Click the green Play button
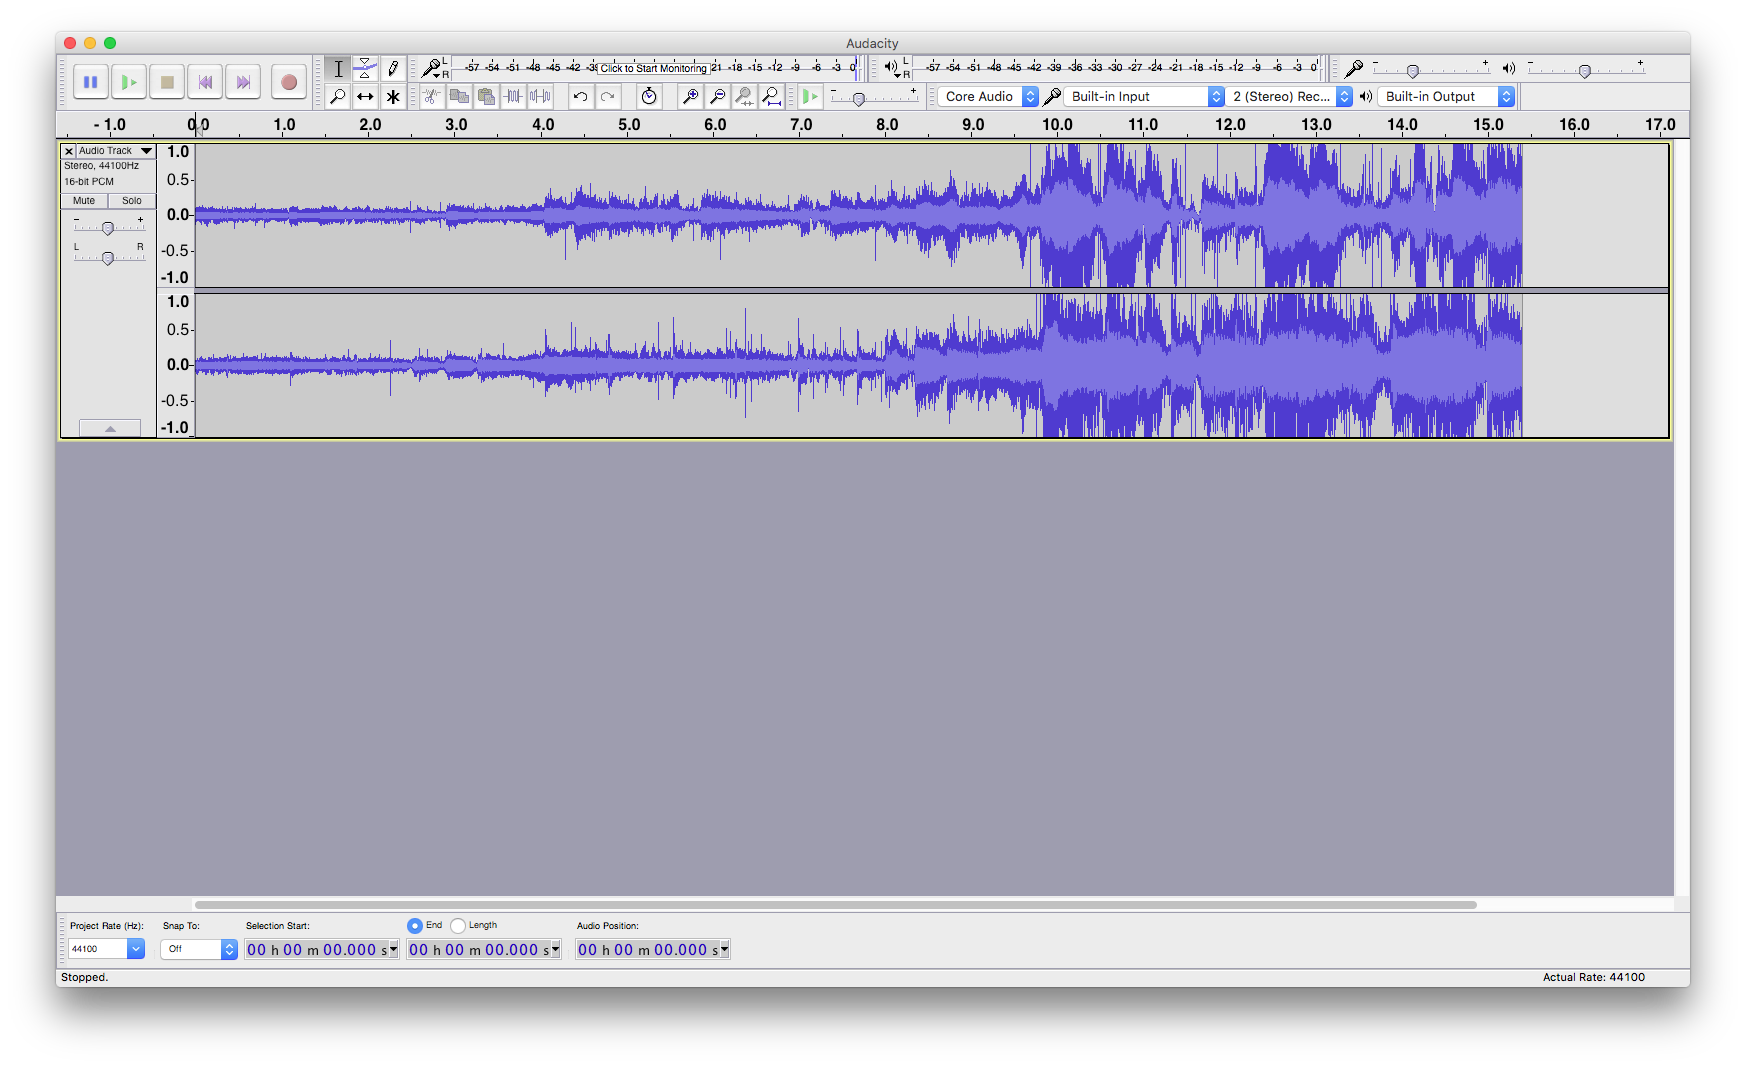 [129, 82]
